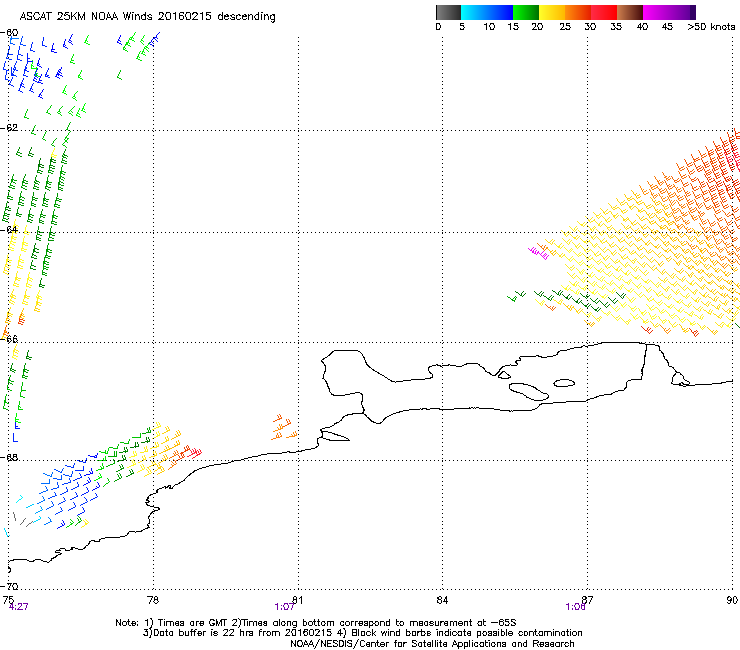Click the yellow 20-25 knots legend segment
The height and width of the screenshot is (650, 740).
point(552,12)
